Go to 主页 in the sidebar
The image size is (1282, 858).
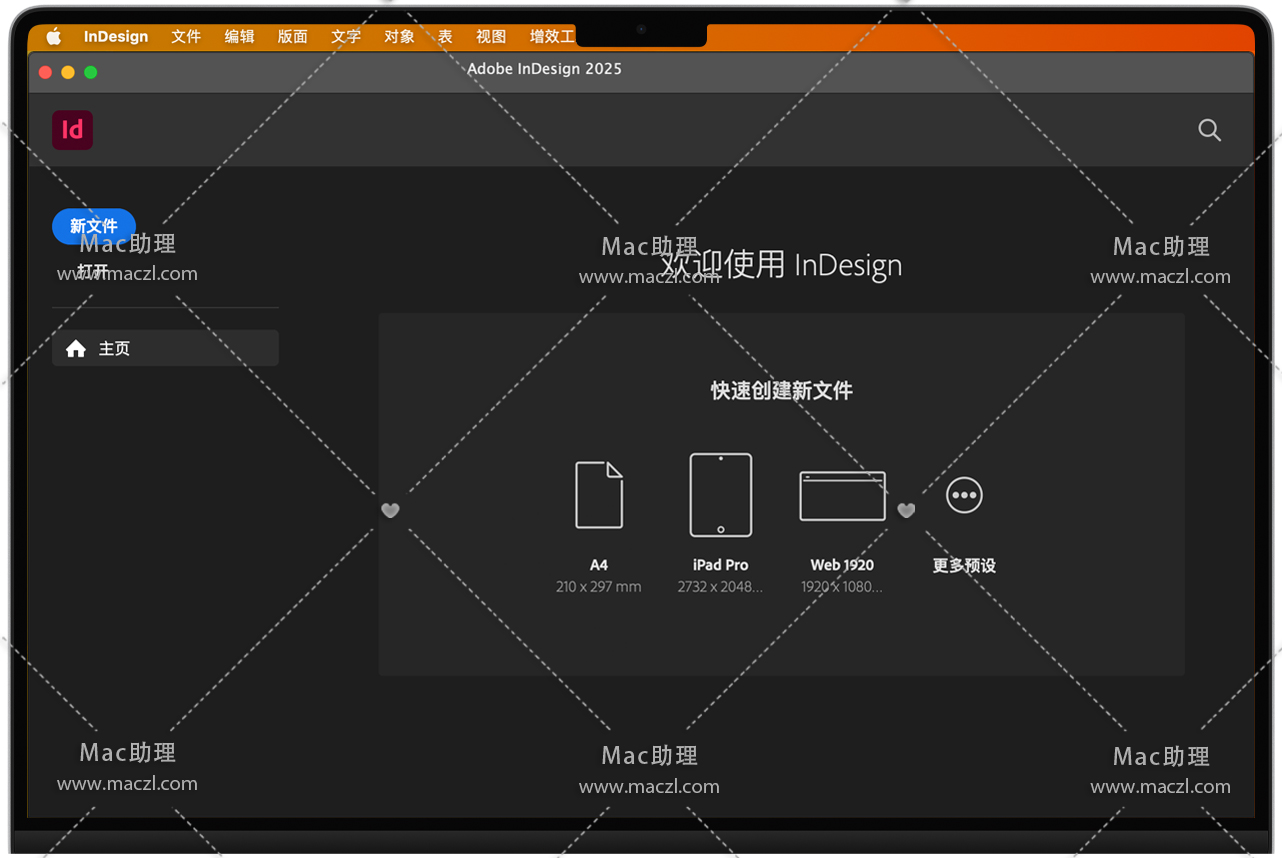tap(165, 348)
